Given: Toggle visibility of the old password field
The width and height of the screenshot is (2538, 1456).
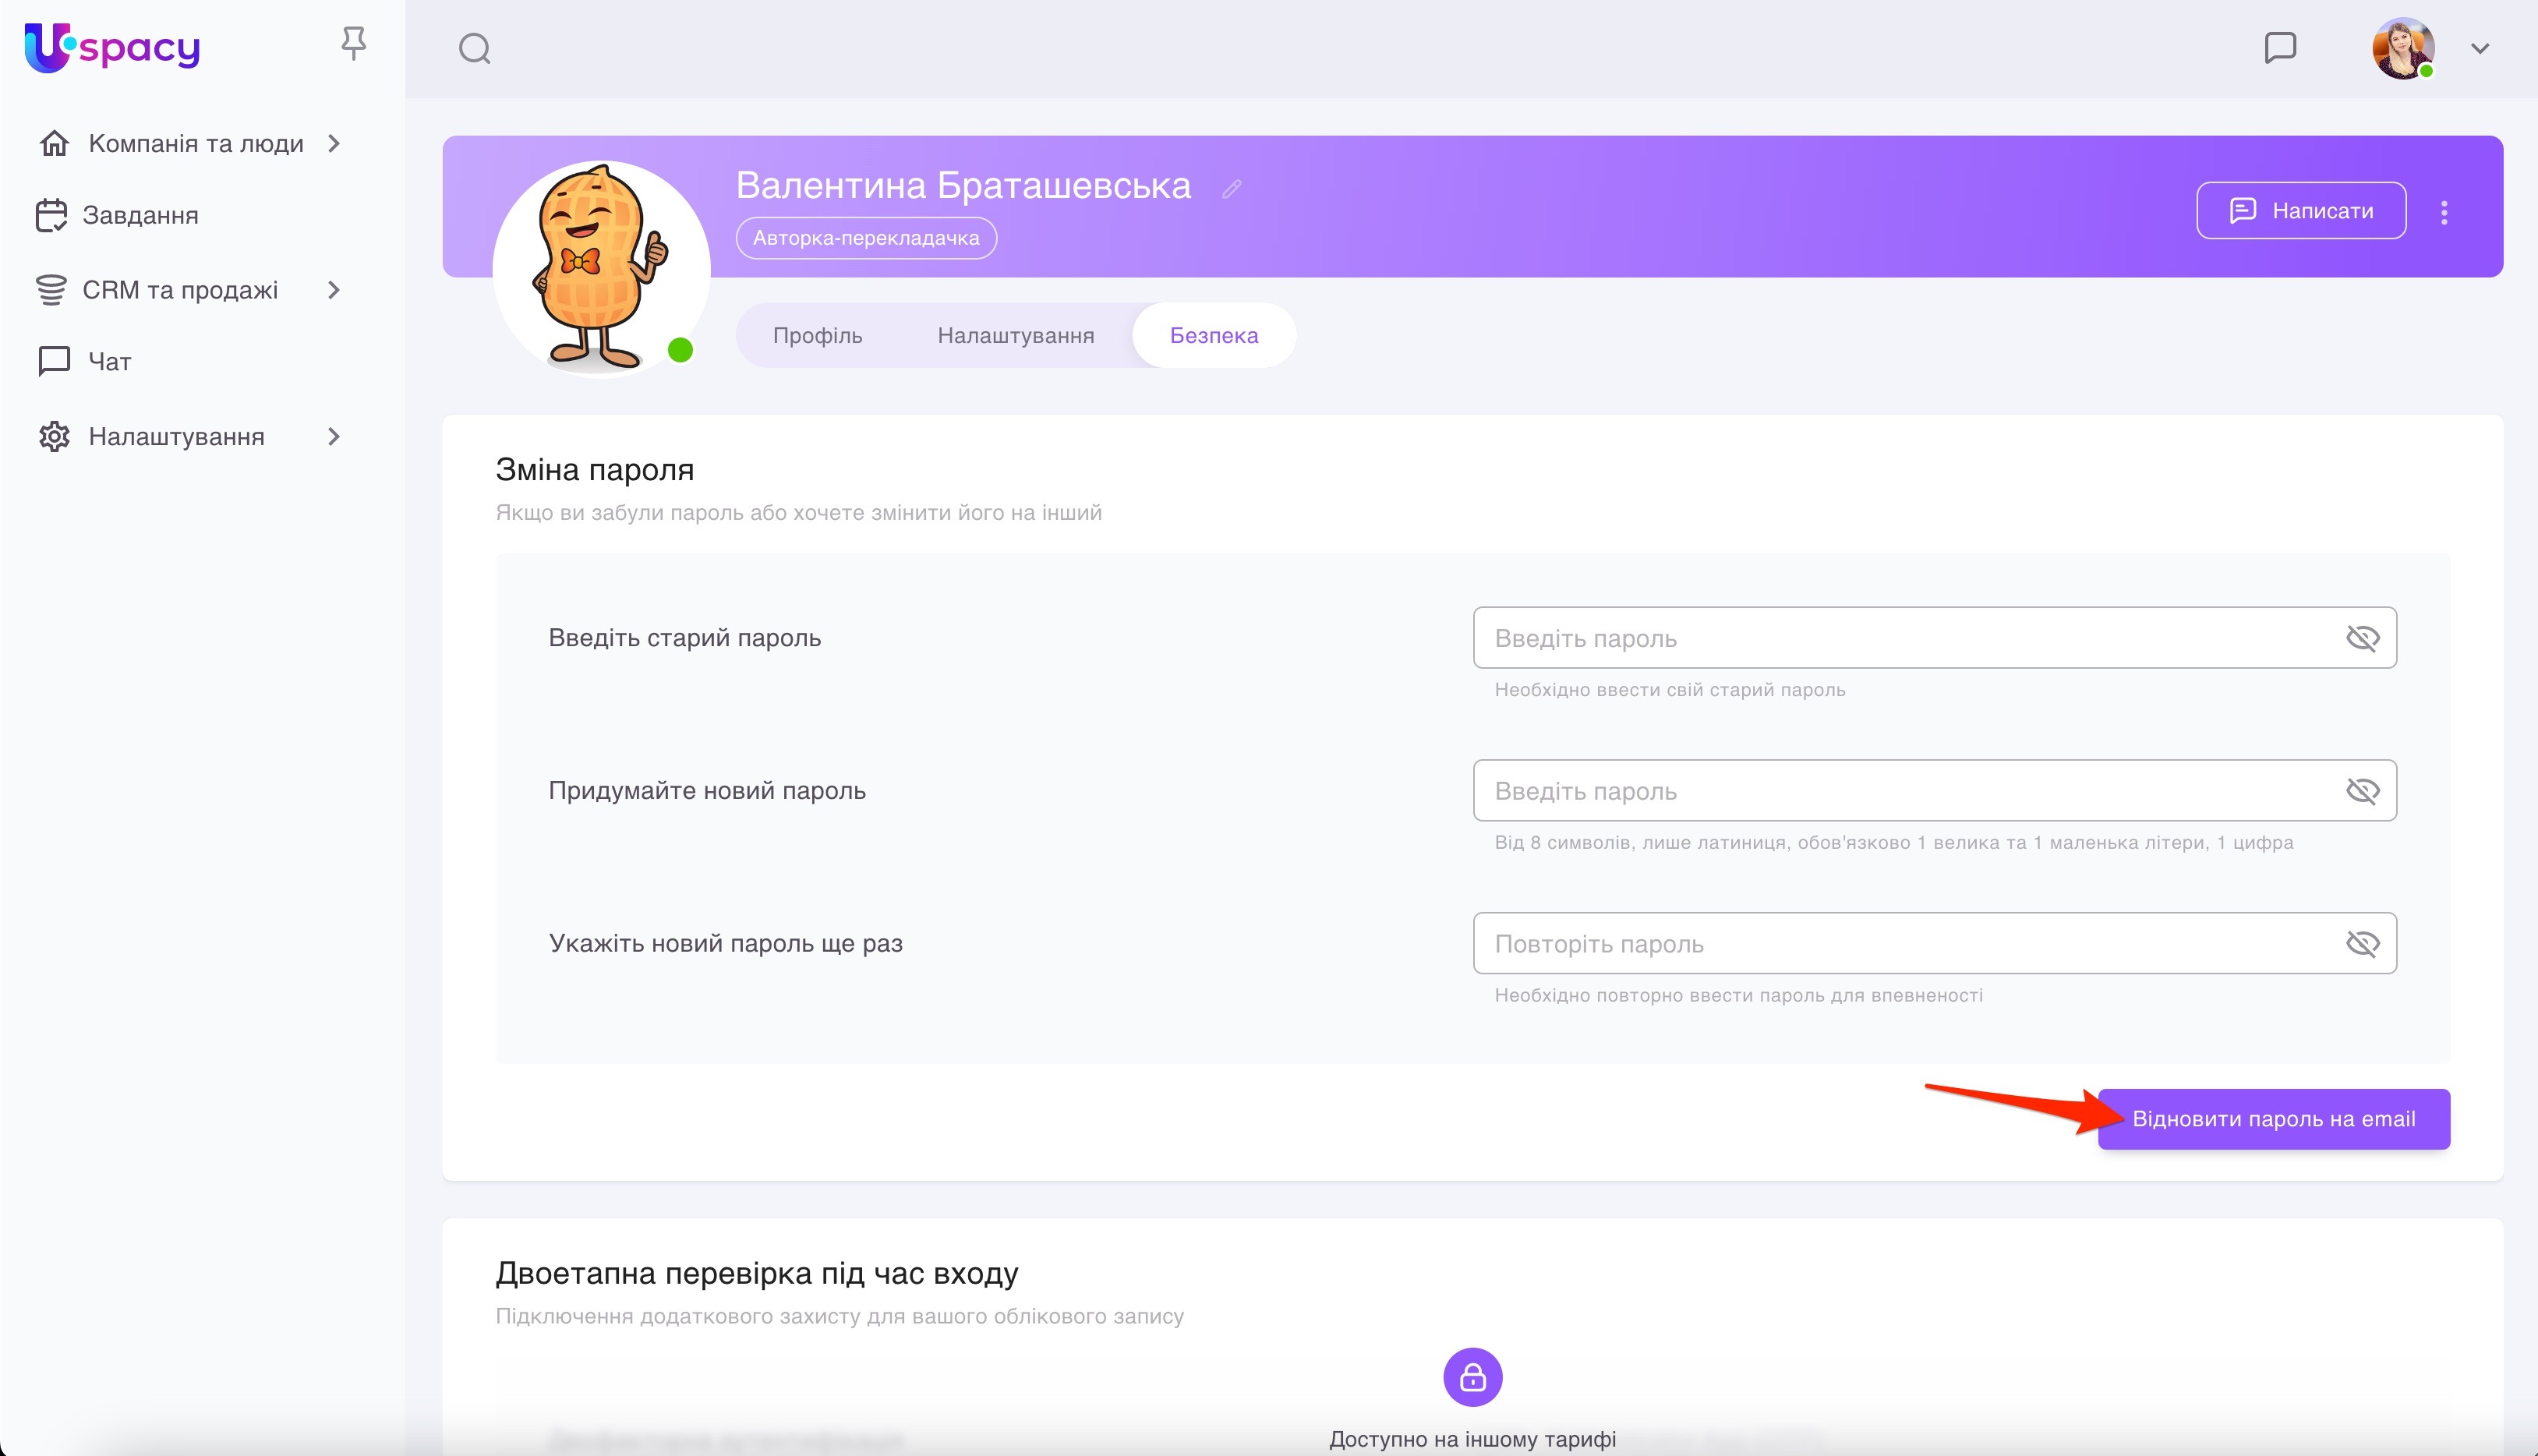Looking at the screenshot, I should [2362, 638].
